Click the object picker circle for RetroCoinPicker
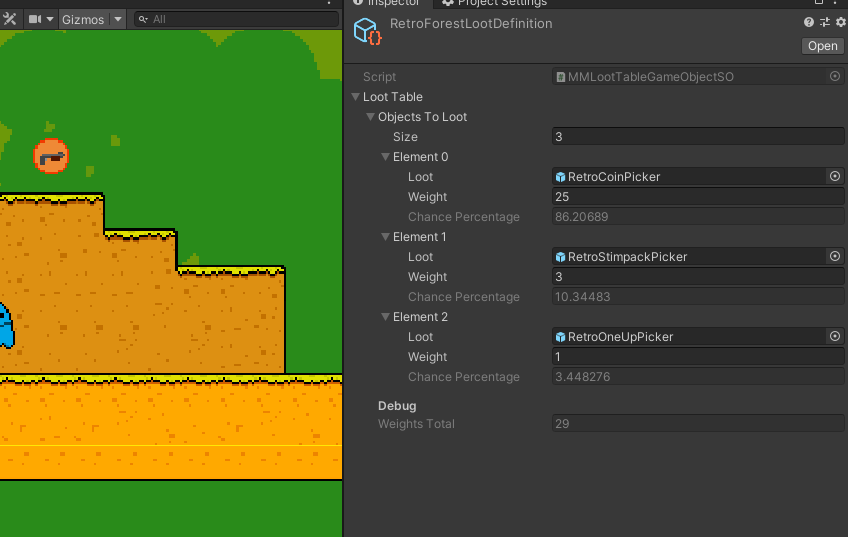 [x=835, y=177]
